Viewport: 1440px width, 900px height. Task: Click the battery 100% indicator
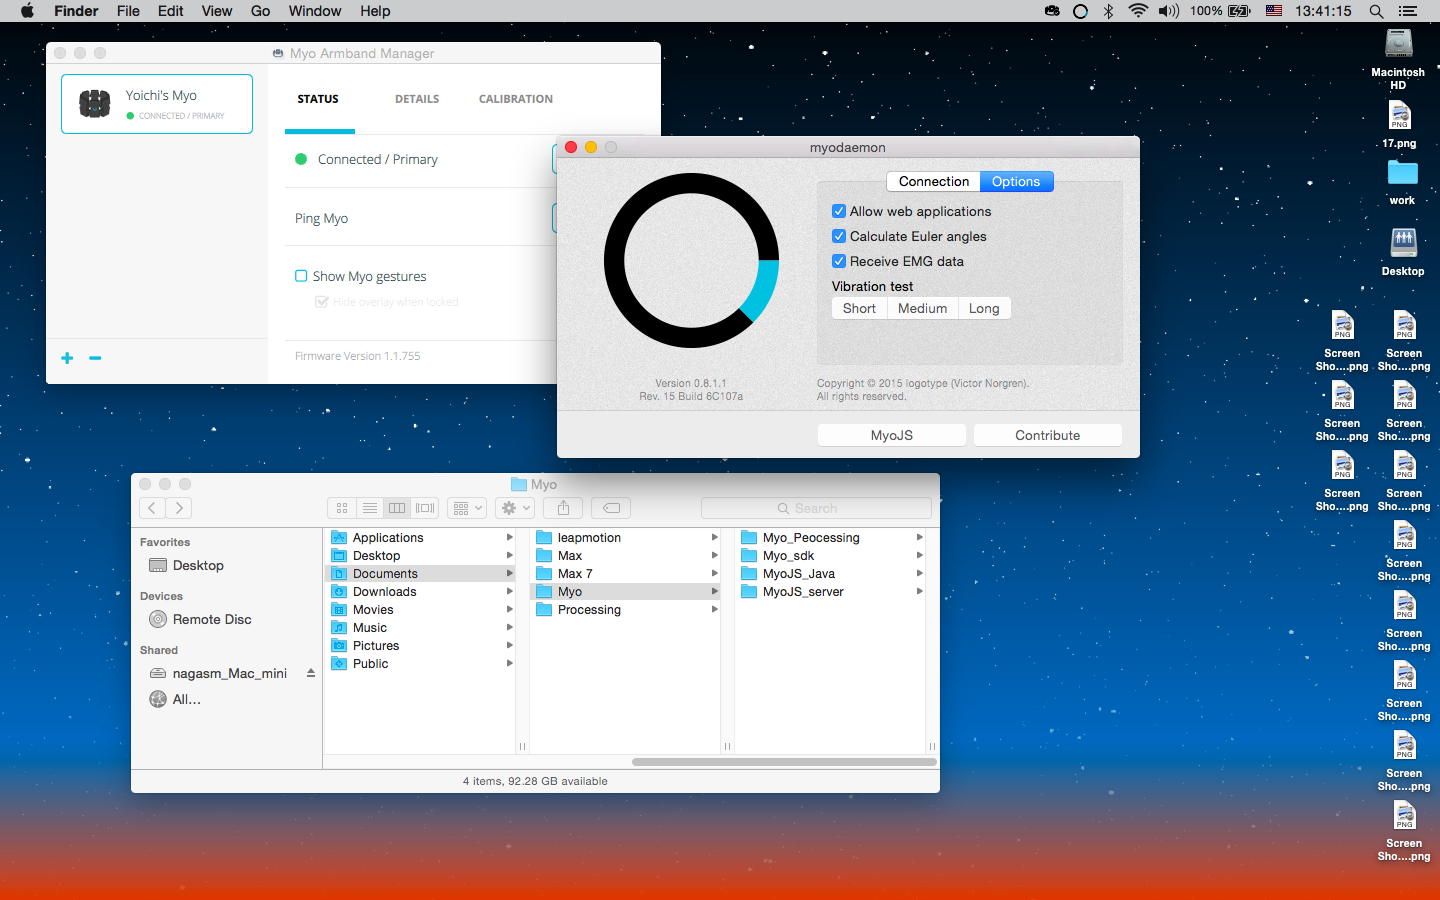(1220, 11)
